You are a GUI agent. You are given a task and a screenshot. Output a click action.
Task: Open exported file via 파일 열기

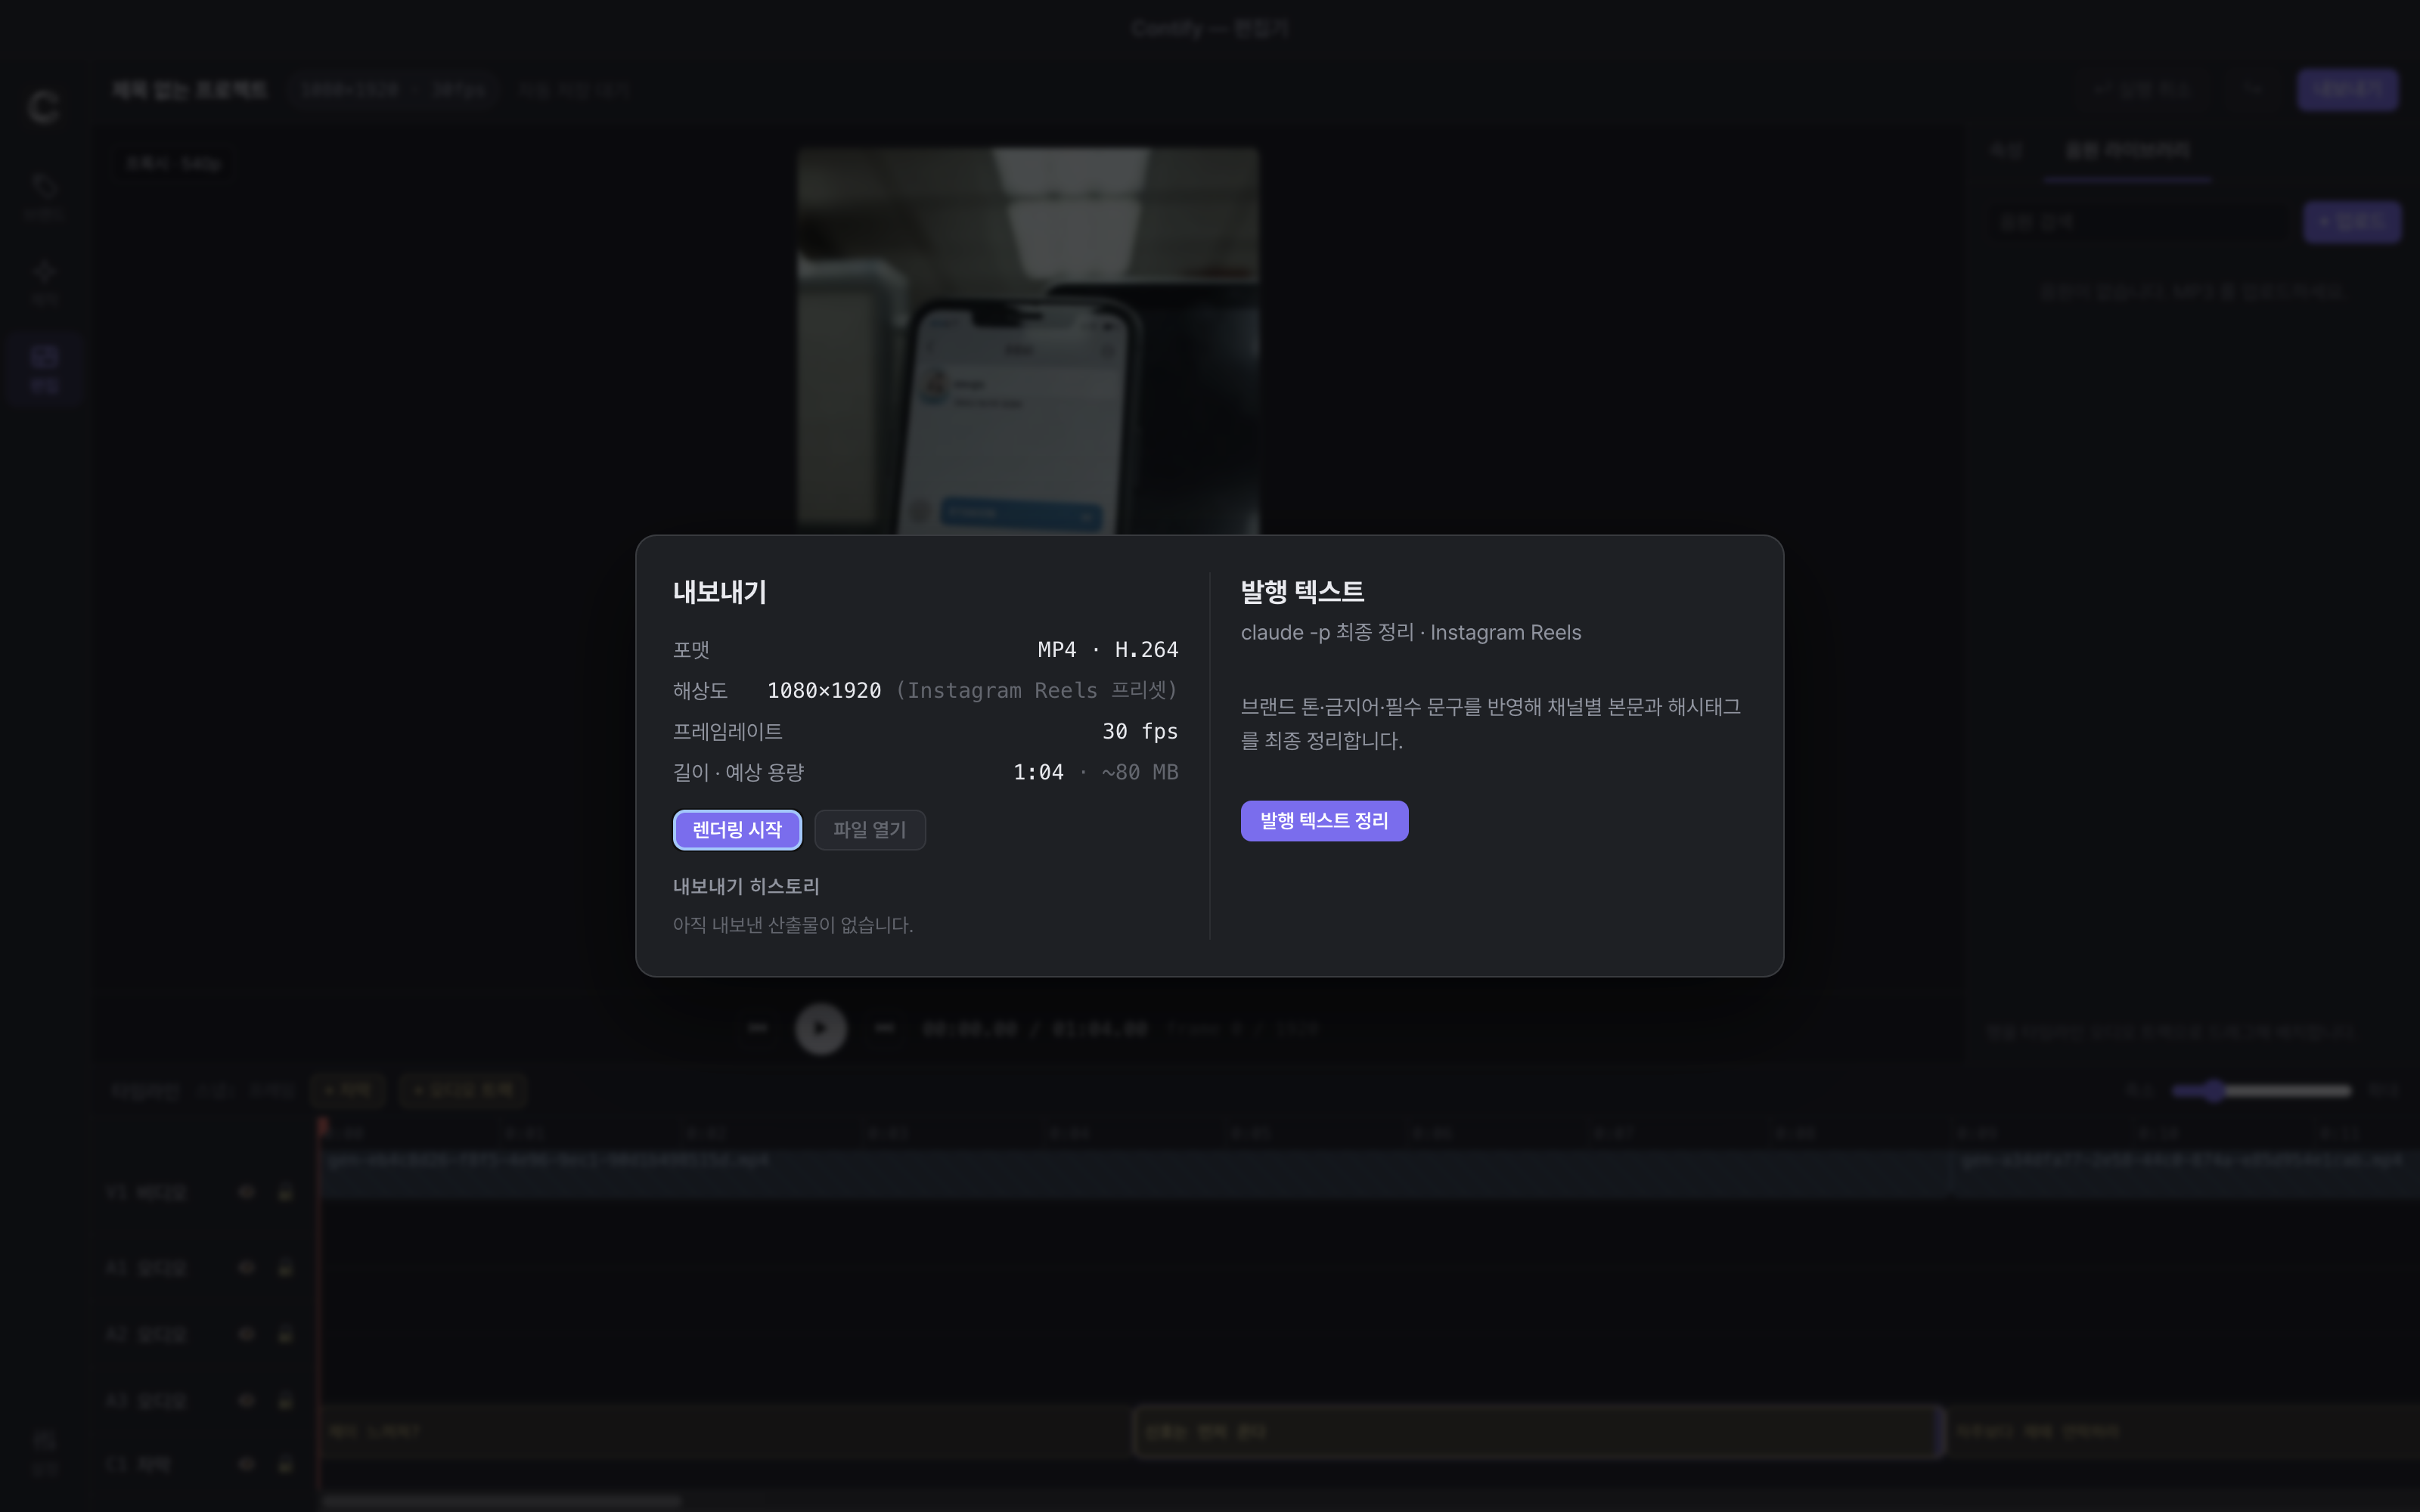[x=869, y=830]
